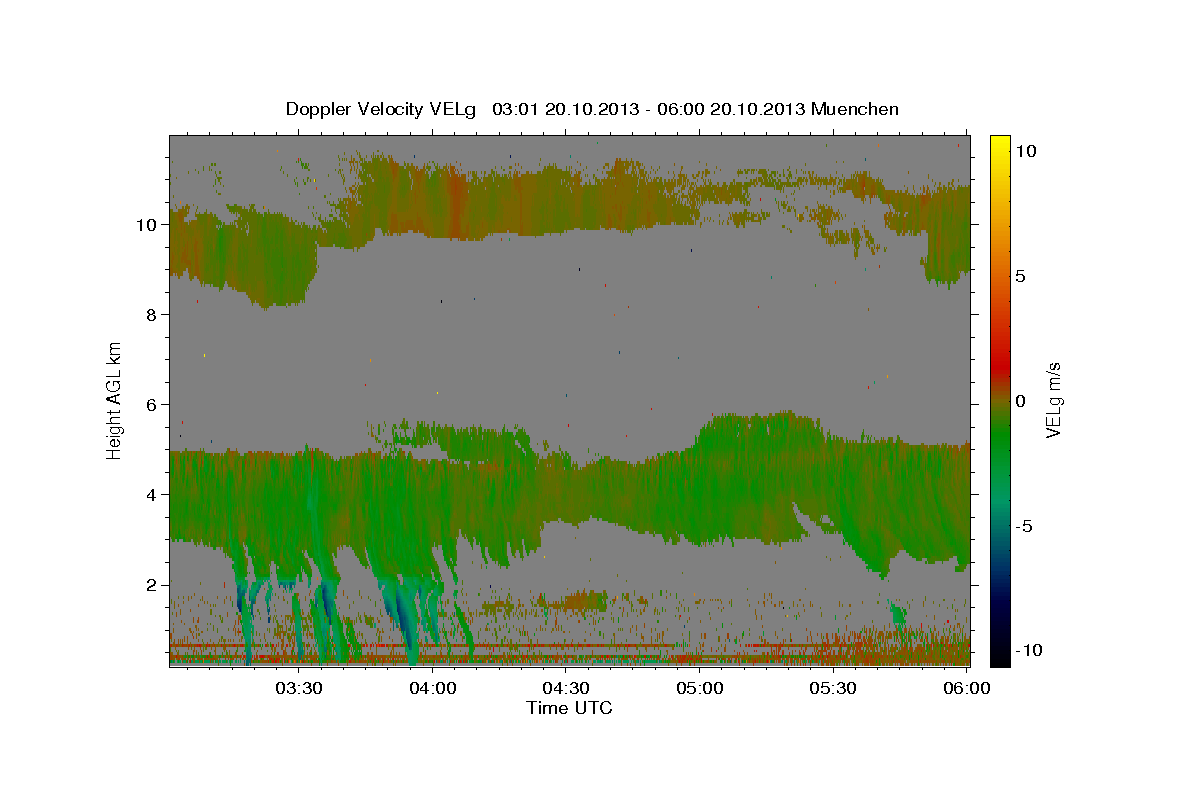The width and height of the screenshot is (1200, 800).
Task: Click the 03:30 time tick label
Action: pos(298,688)
